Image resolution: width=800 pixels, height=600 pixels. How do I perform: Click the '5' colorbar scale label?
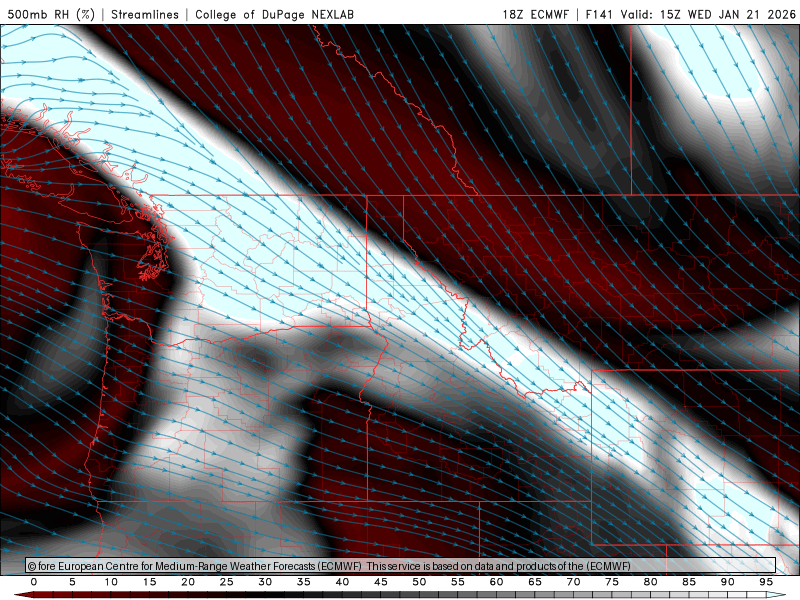[x=72, y=582]
